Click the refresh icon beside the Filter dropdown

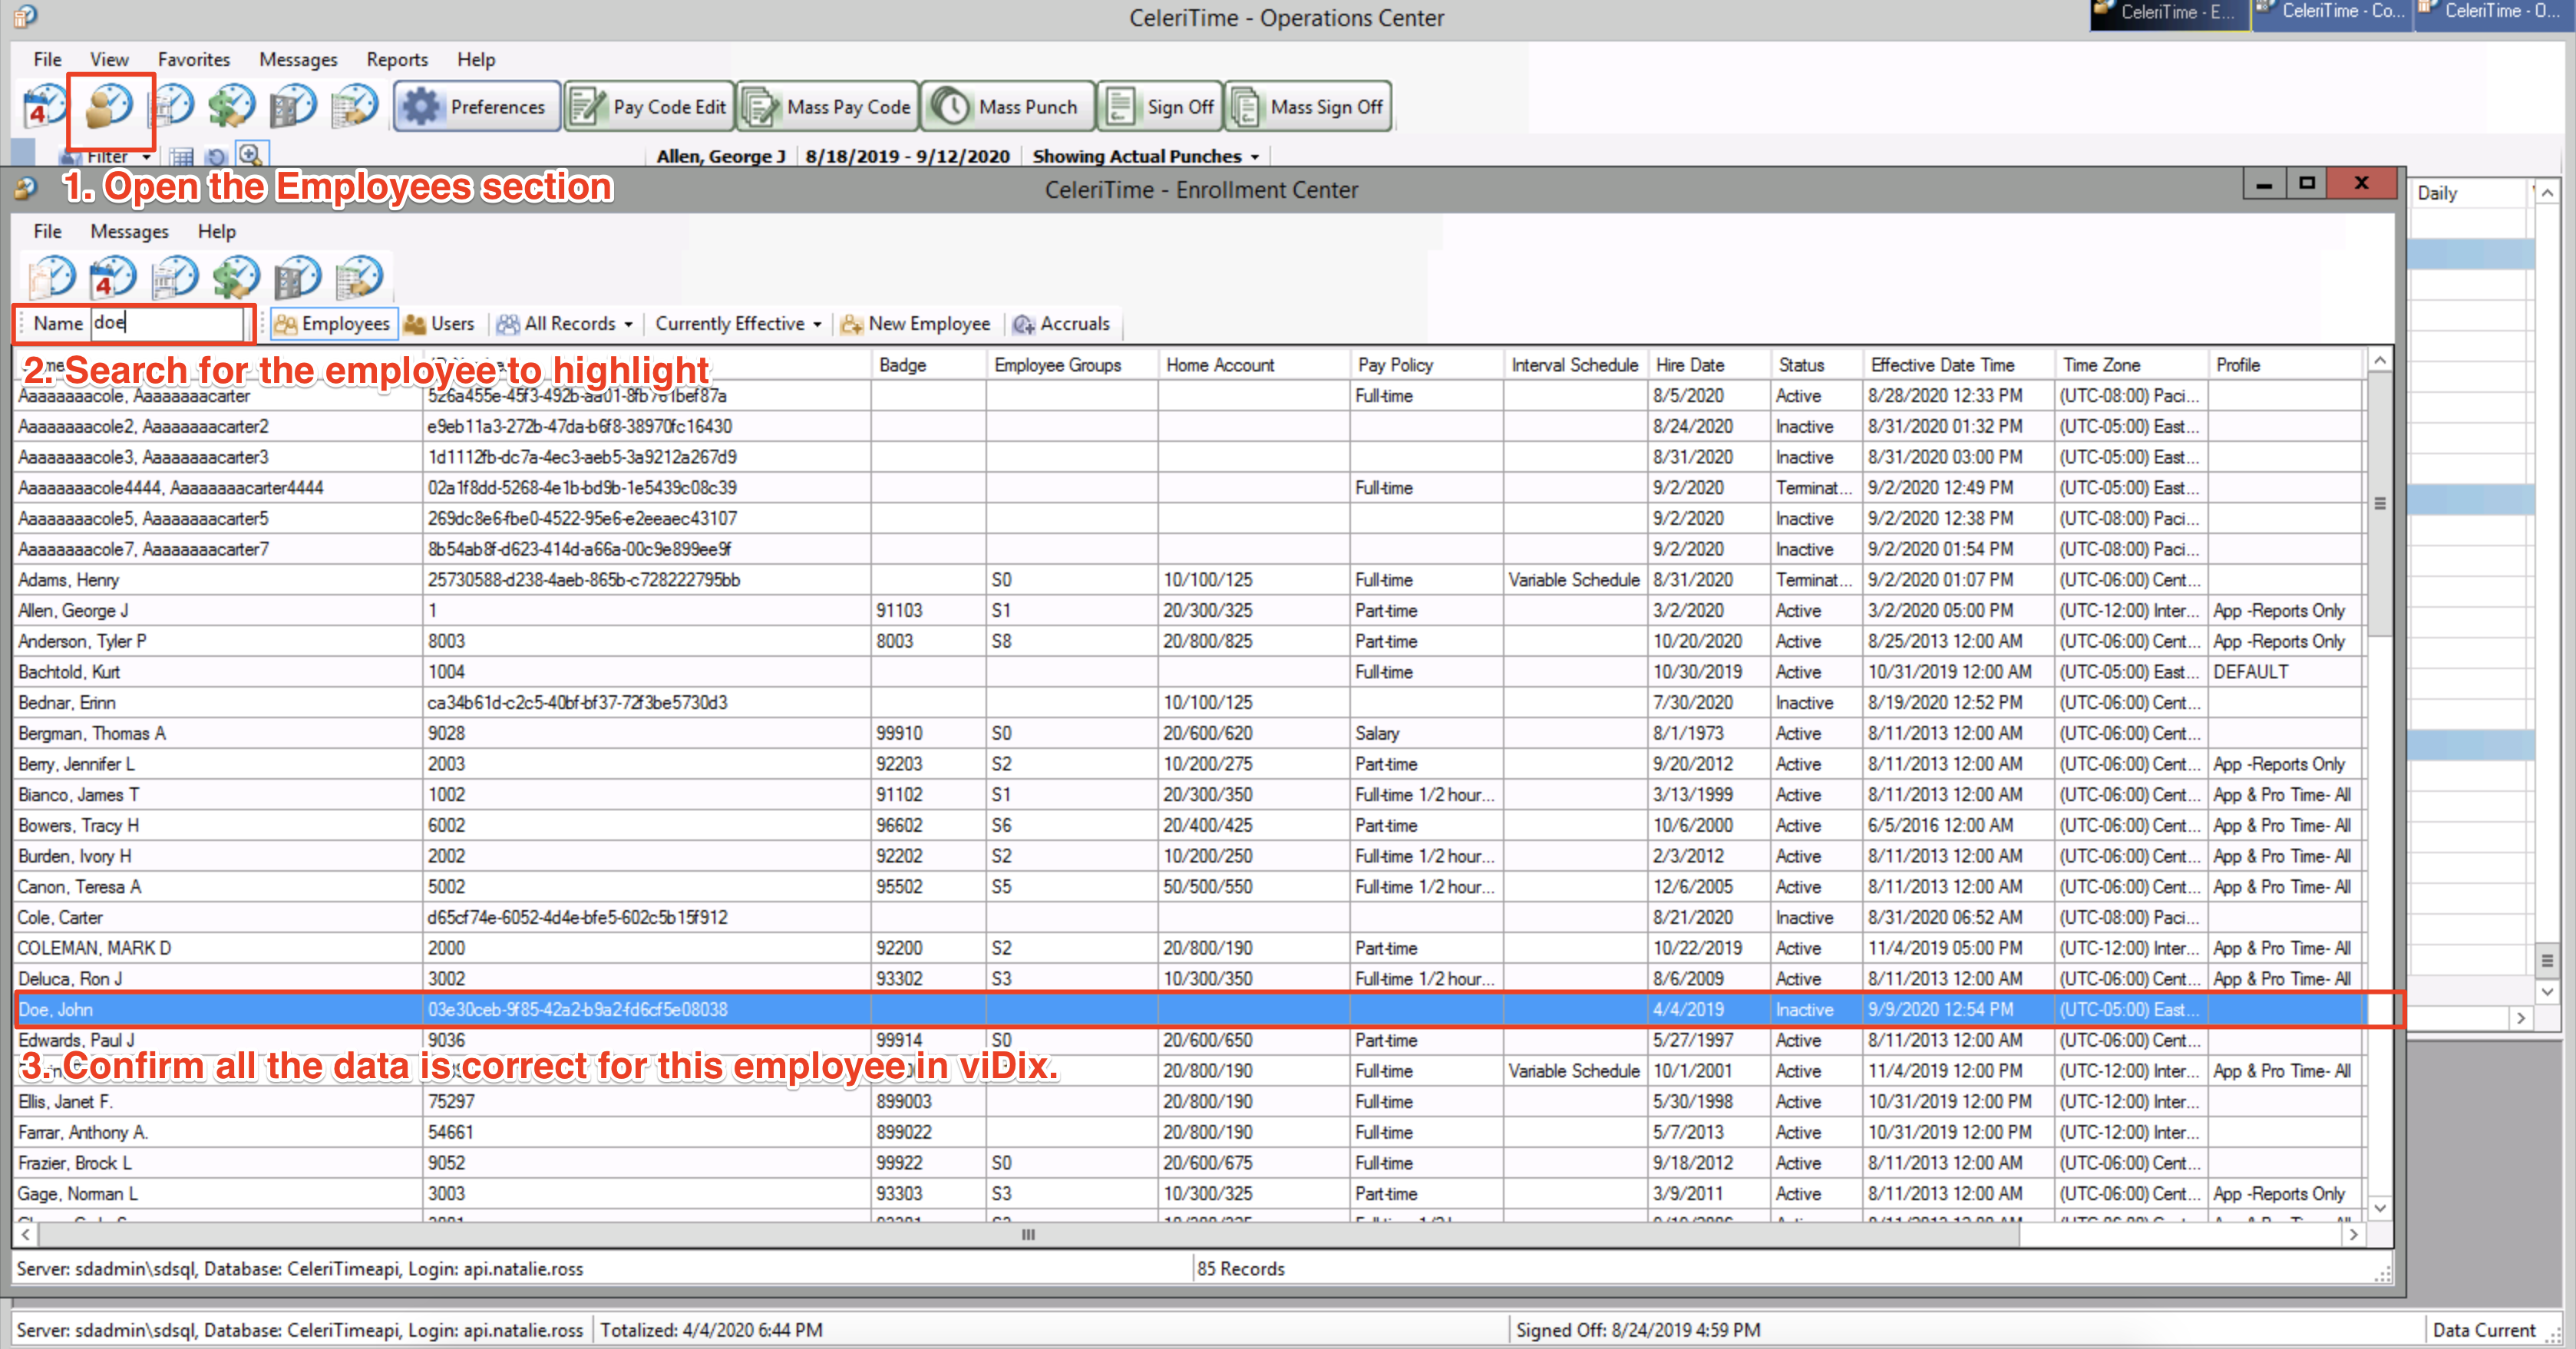(x=214, y=157)
